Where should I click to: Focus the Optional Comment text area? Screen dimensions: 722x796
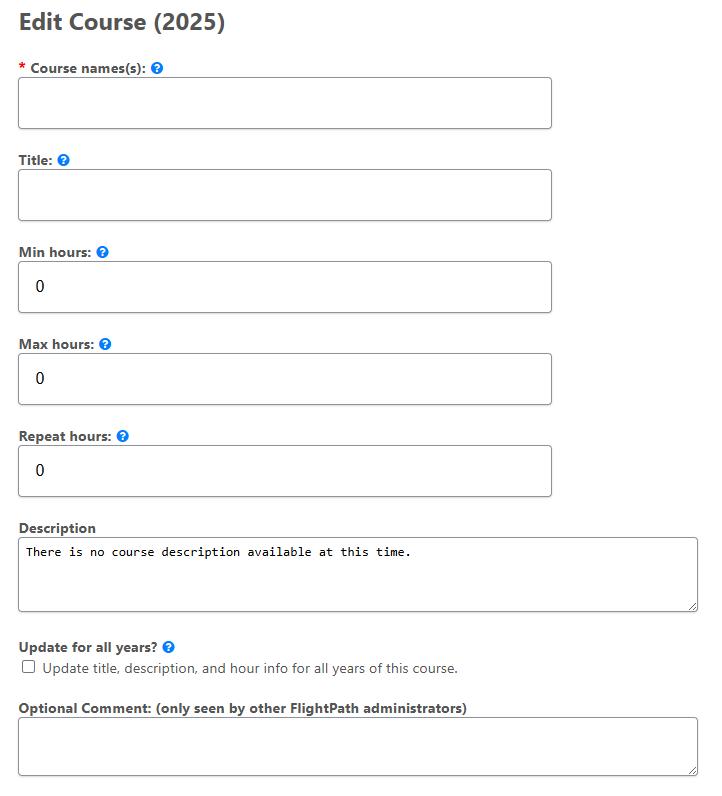(357, 746)
